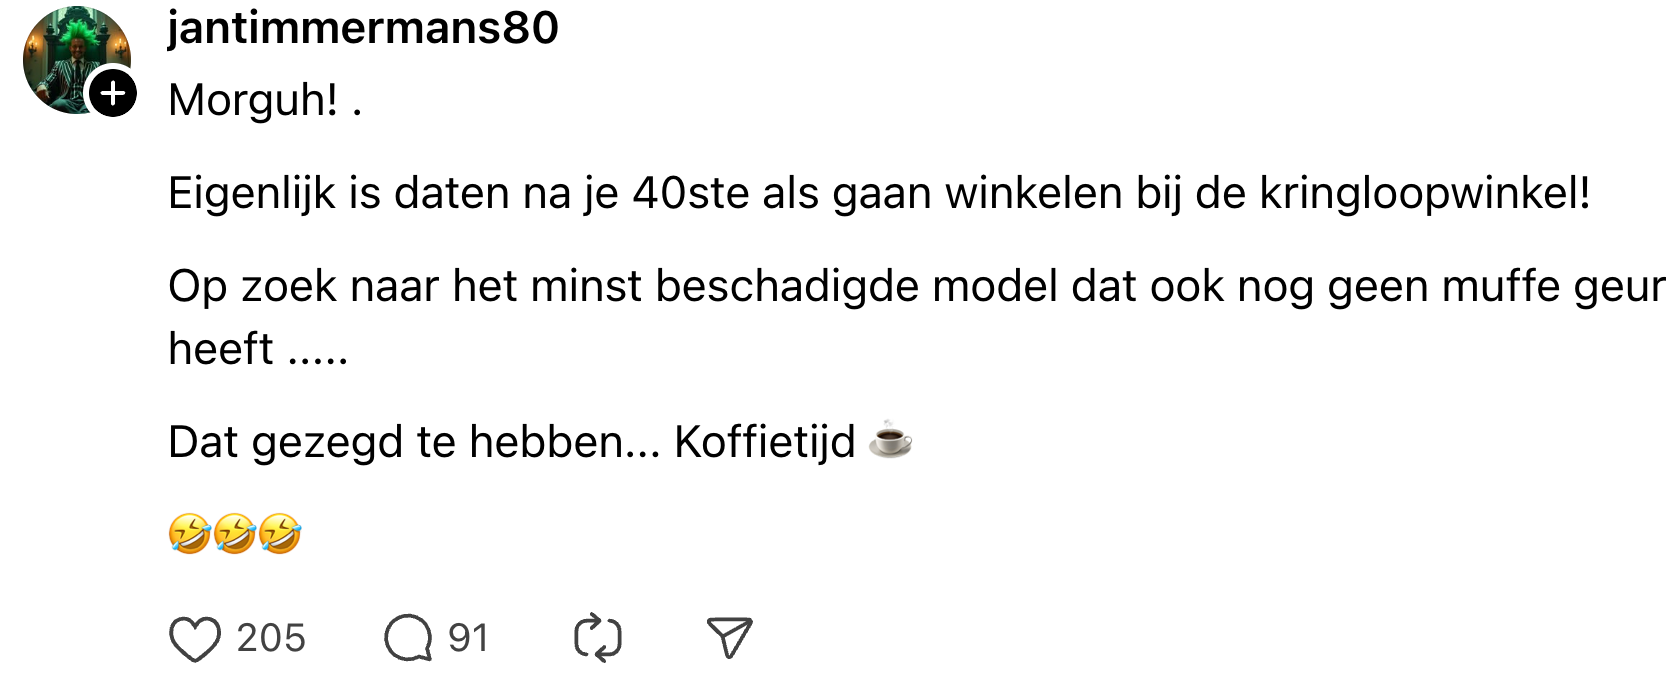Click the last laughing emoji
Screen dimensions: 1674x680
pos(280,534)
